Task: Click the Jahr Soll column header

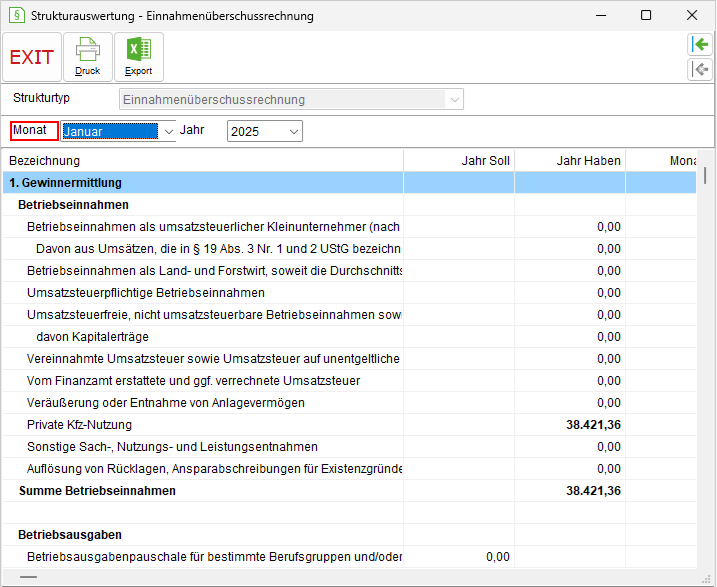Action: 459,161
